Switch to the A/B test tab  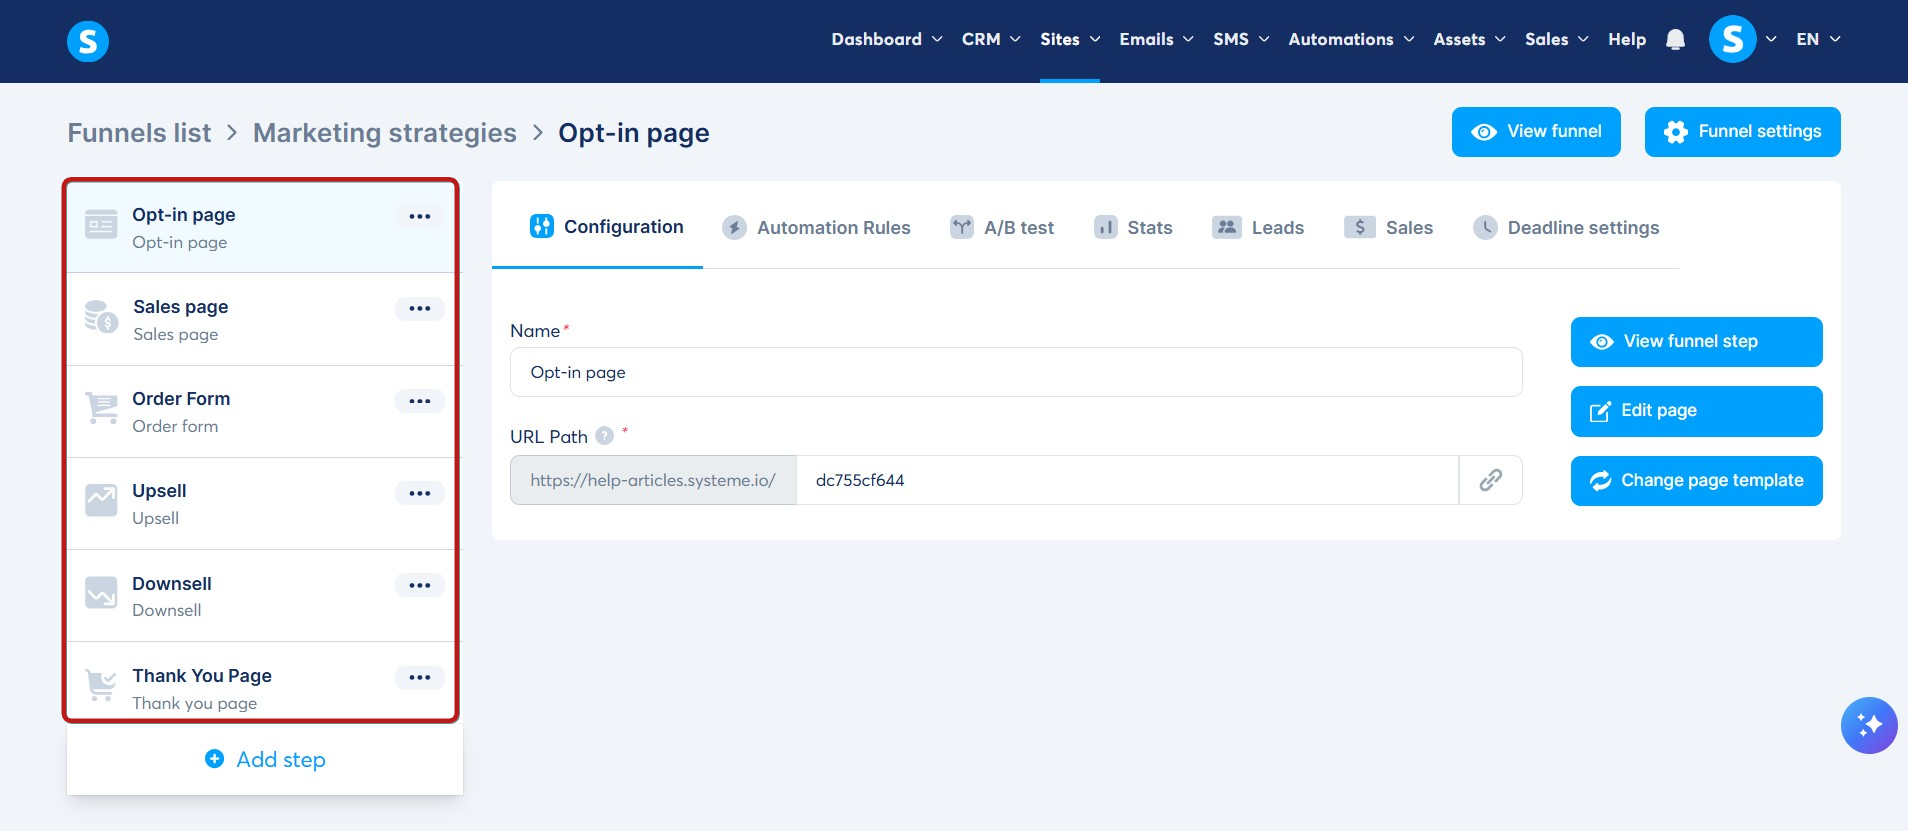[1002, 228]
